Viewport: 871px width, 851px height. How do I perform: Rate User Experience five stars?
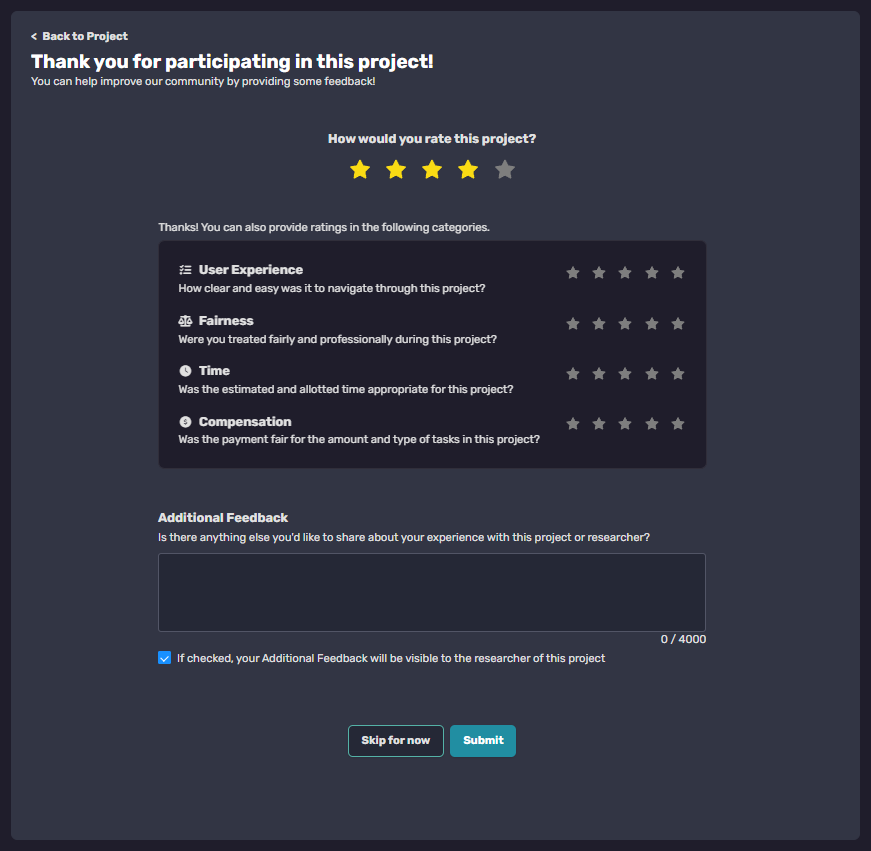(678, 273)
